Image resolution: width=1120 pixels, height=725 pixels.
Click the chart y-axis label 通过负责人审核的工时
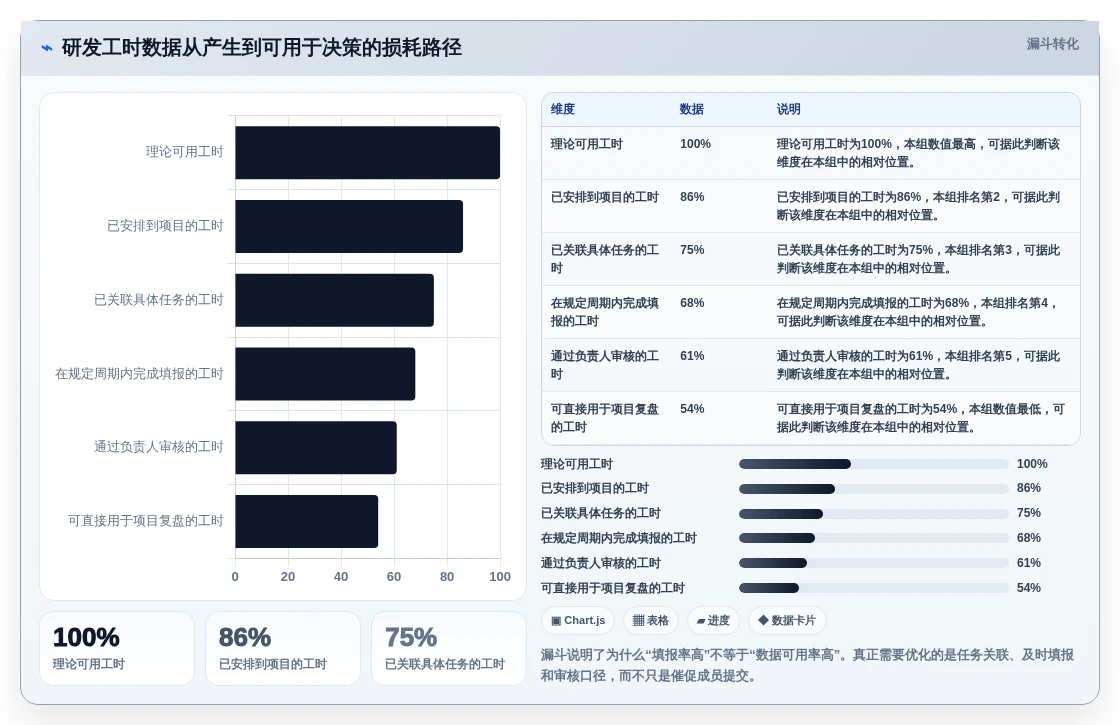pos(159,447)
